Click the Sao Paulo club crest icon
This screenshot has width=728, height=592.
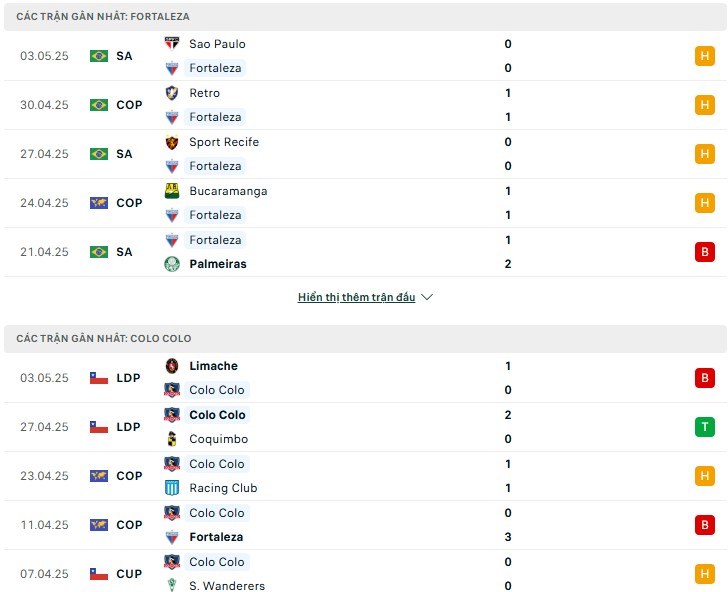point(172,44)
